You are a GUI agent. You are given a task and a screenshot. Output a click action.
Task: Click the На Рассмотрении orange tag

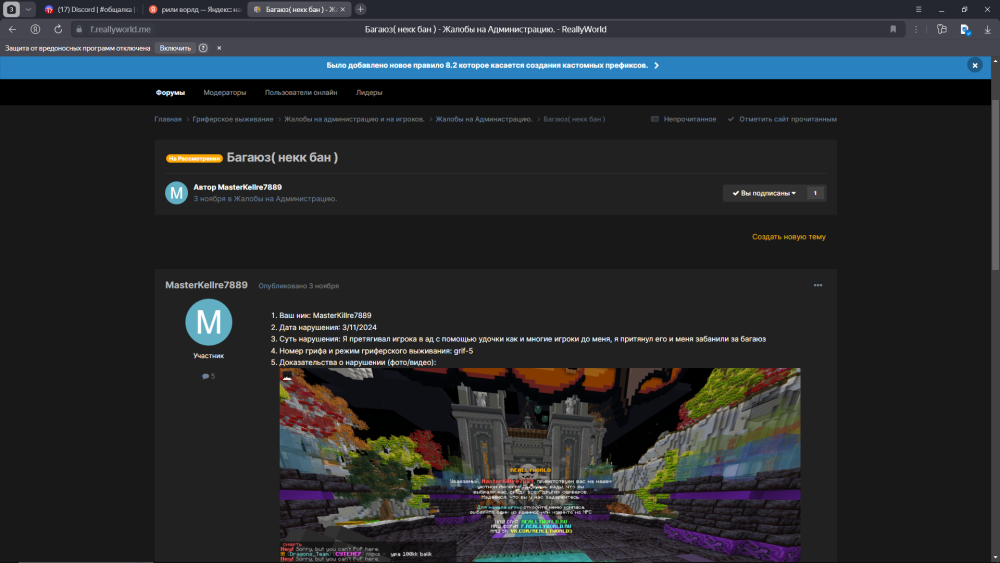(194, 158)
